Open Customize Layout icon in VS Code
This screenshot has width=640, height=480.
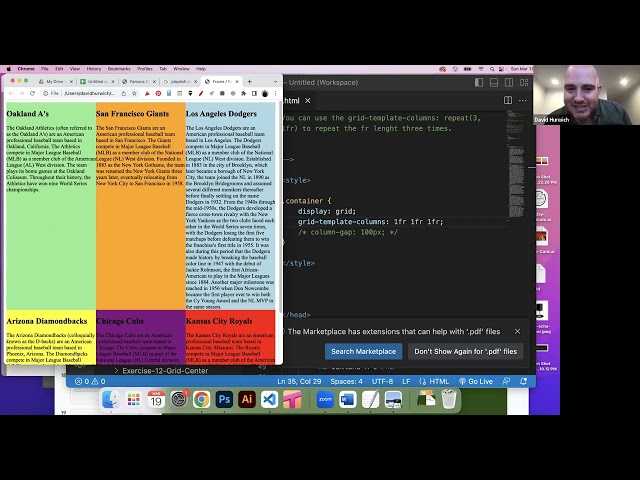click(x=524, y=82)
